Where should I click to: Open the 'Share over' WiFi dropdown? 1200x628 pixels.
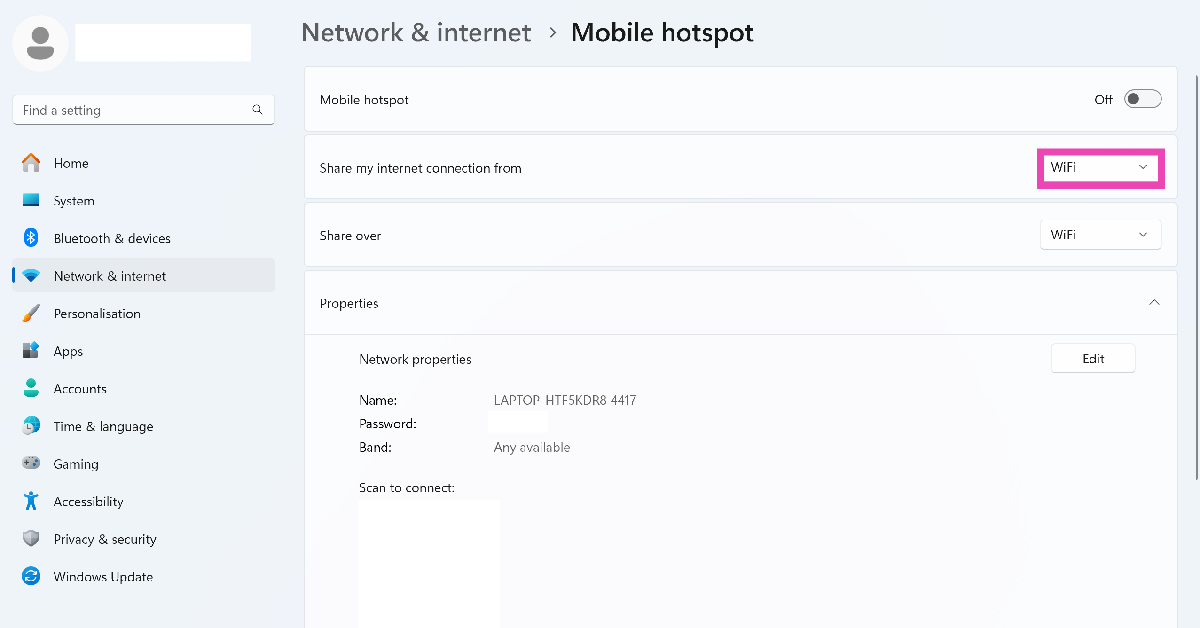coord(1100,235)
